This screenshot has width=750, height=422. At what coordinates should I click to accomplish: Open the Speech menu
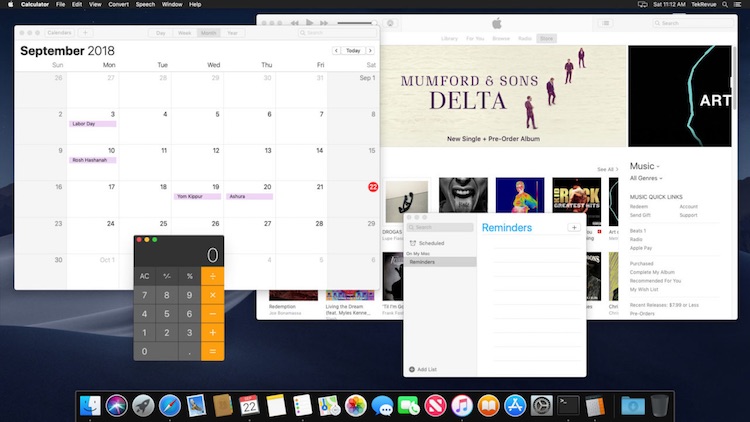[x=145, y=4]
